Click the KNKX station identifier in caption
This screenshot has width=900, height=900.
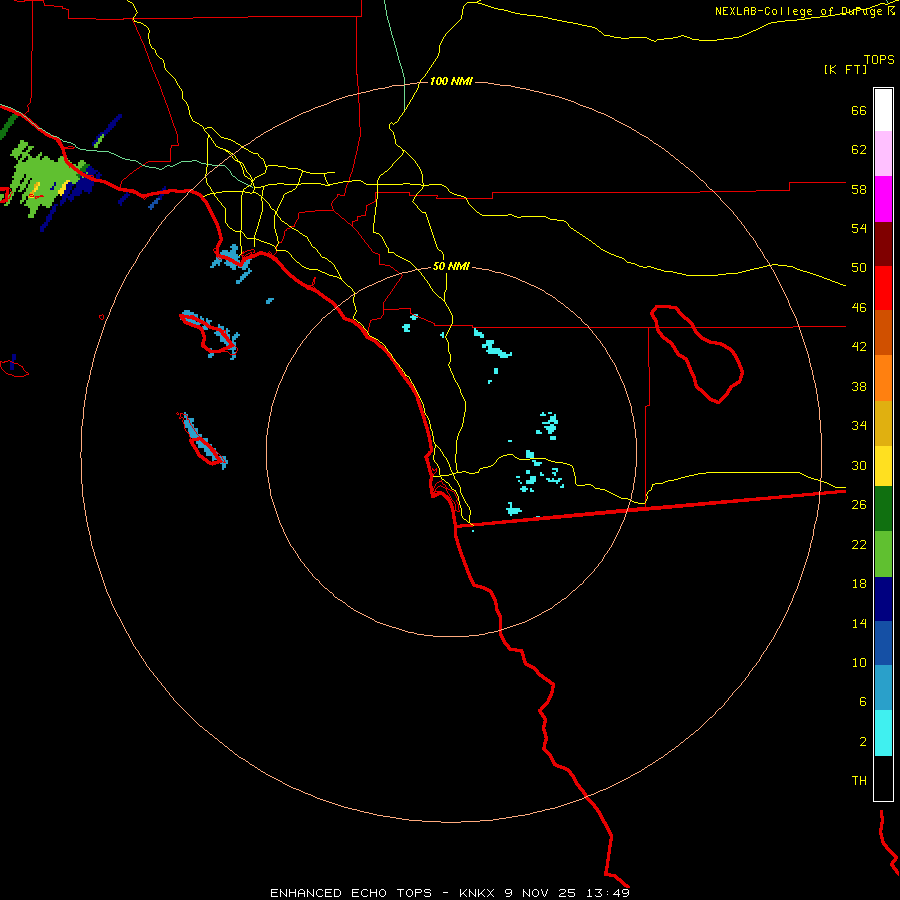coord(477,893)
